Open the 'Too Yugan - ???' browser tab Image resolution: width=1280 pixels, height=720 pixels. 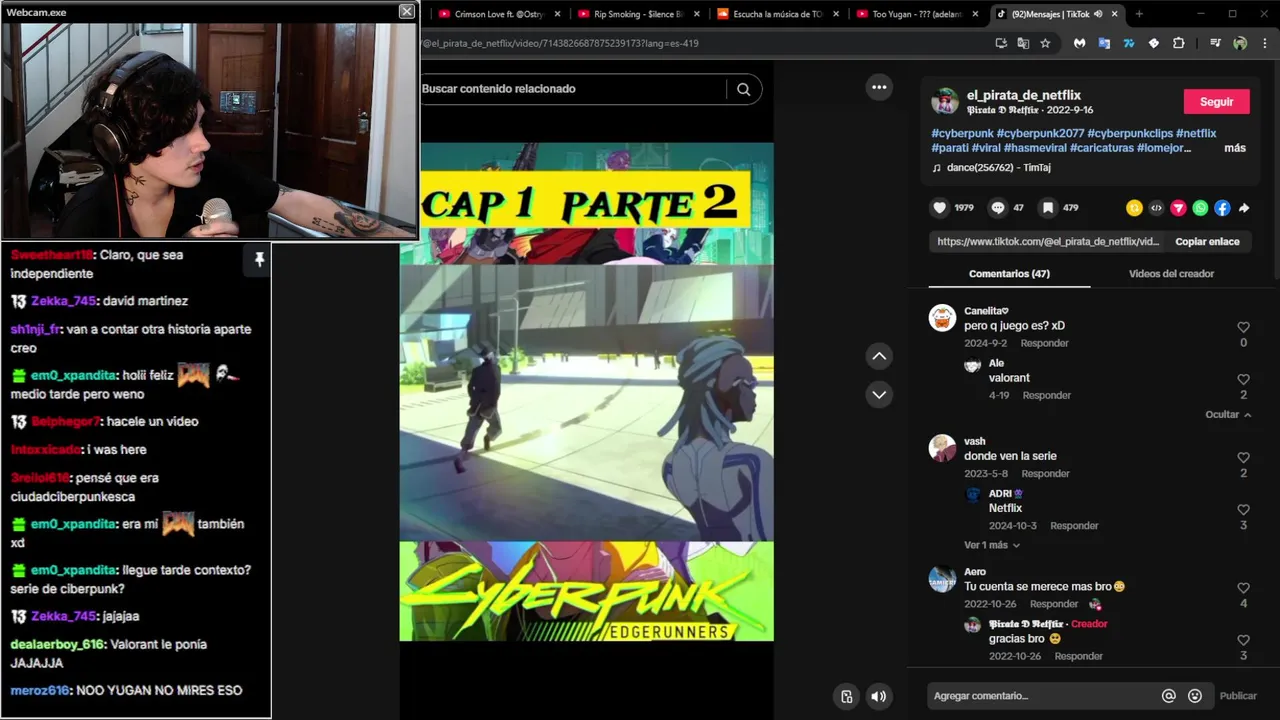(916, 14)
